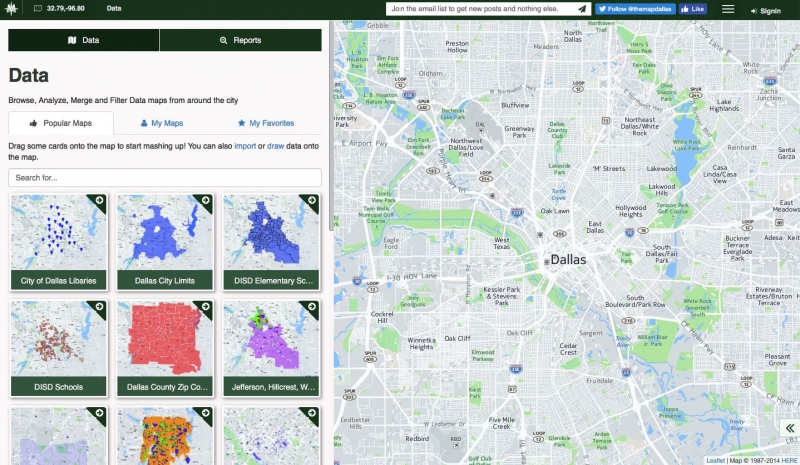Add DISD Schools card via arrow icon
800x465 pixels.
pos(99,306)
